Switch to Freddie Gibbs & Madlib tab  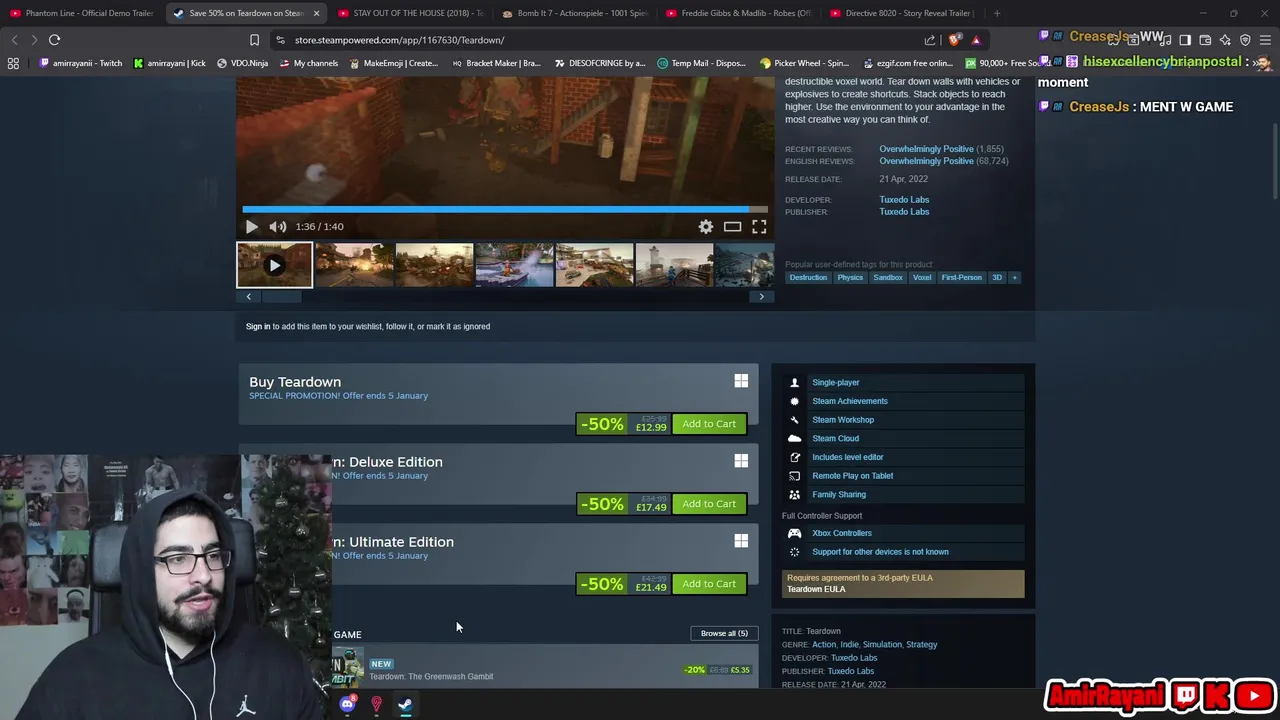(739, 13)
